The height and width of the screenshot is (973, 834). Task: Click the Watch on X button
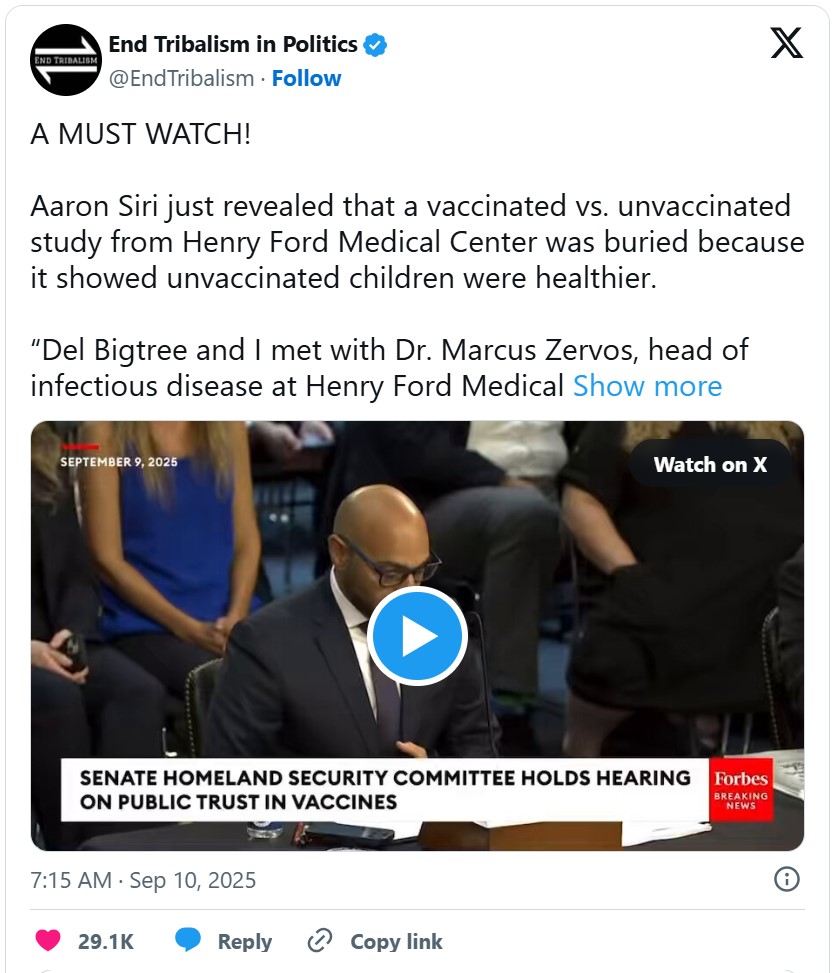click(x=710, y=464)
